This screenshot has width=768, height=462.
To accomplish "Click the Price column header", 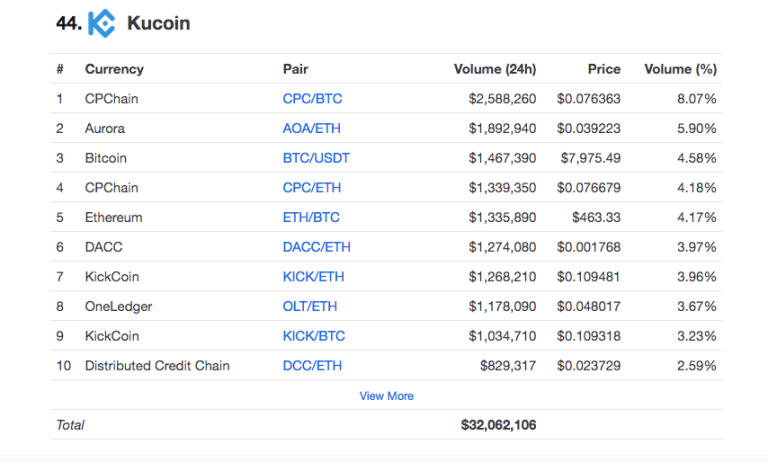I will pyautogui.click(x=603, y=69).
